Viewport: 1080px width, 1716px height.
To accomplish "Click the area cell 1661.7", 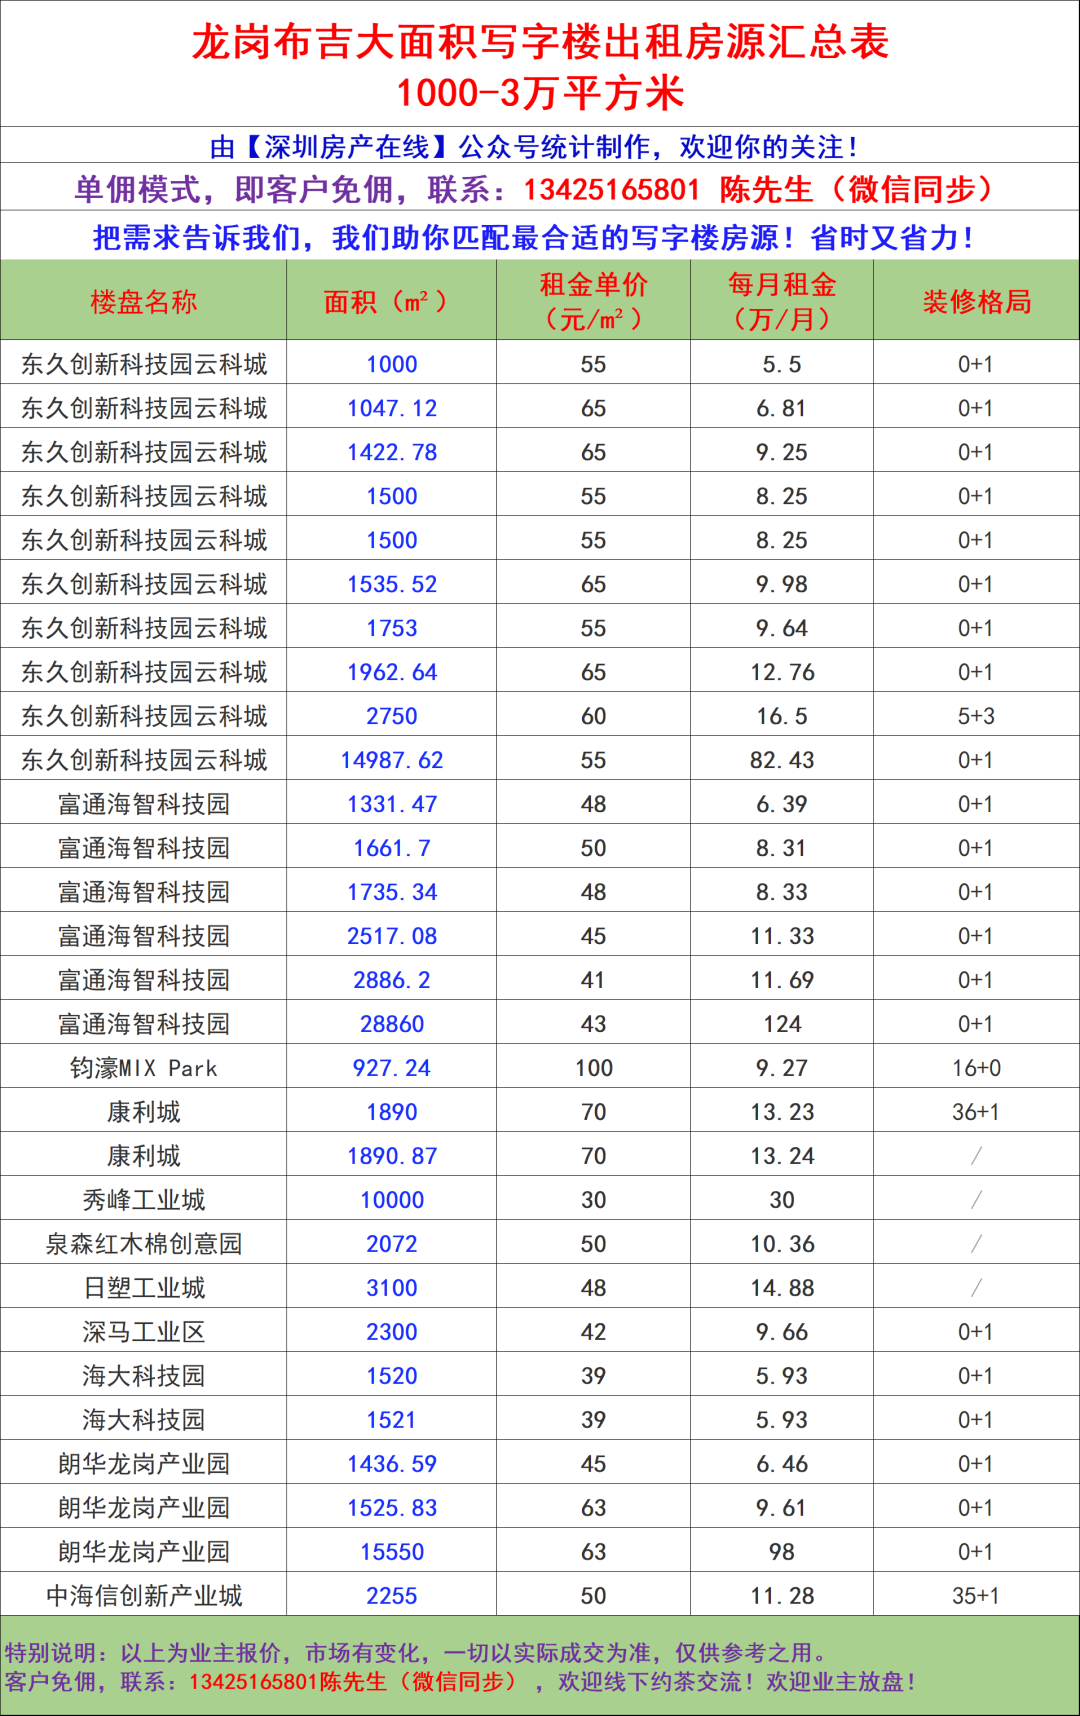I will [392, 848].
